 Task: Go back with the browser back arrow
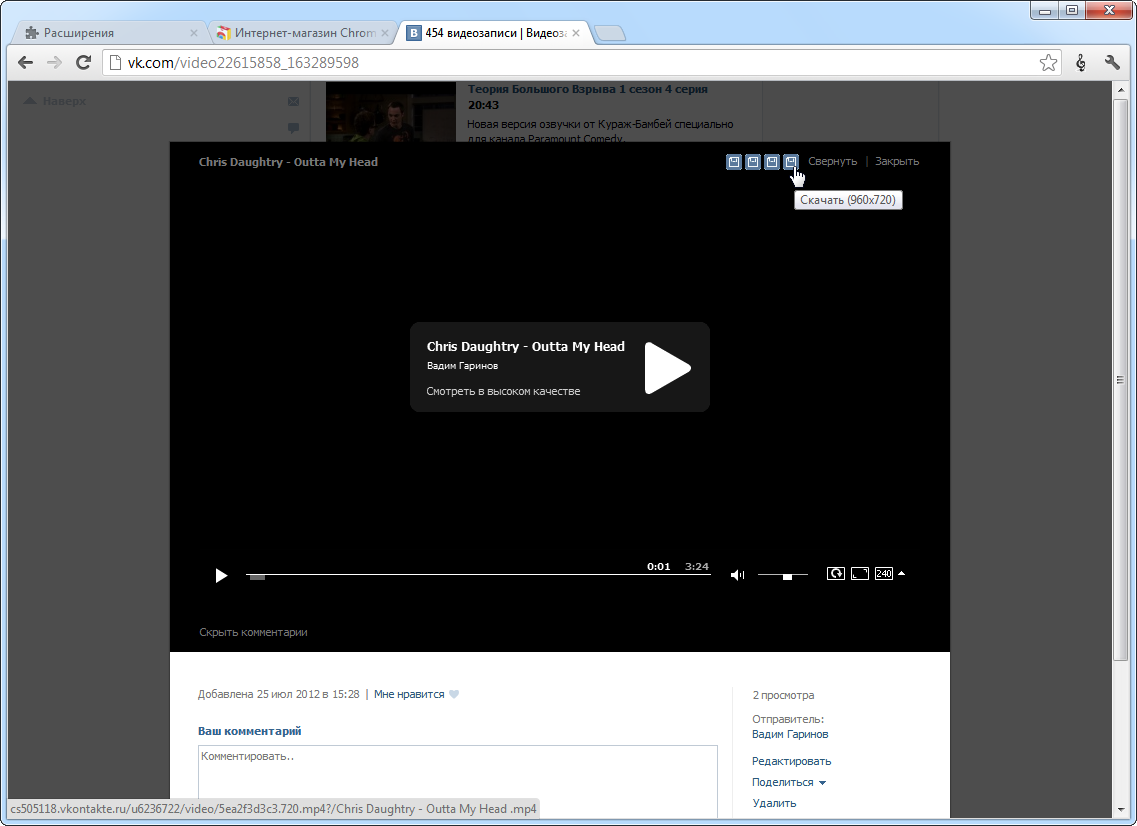tap(25, 62)
